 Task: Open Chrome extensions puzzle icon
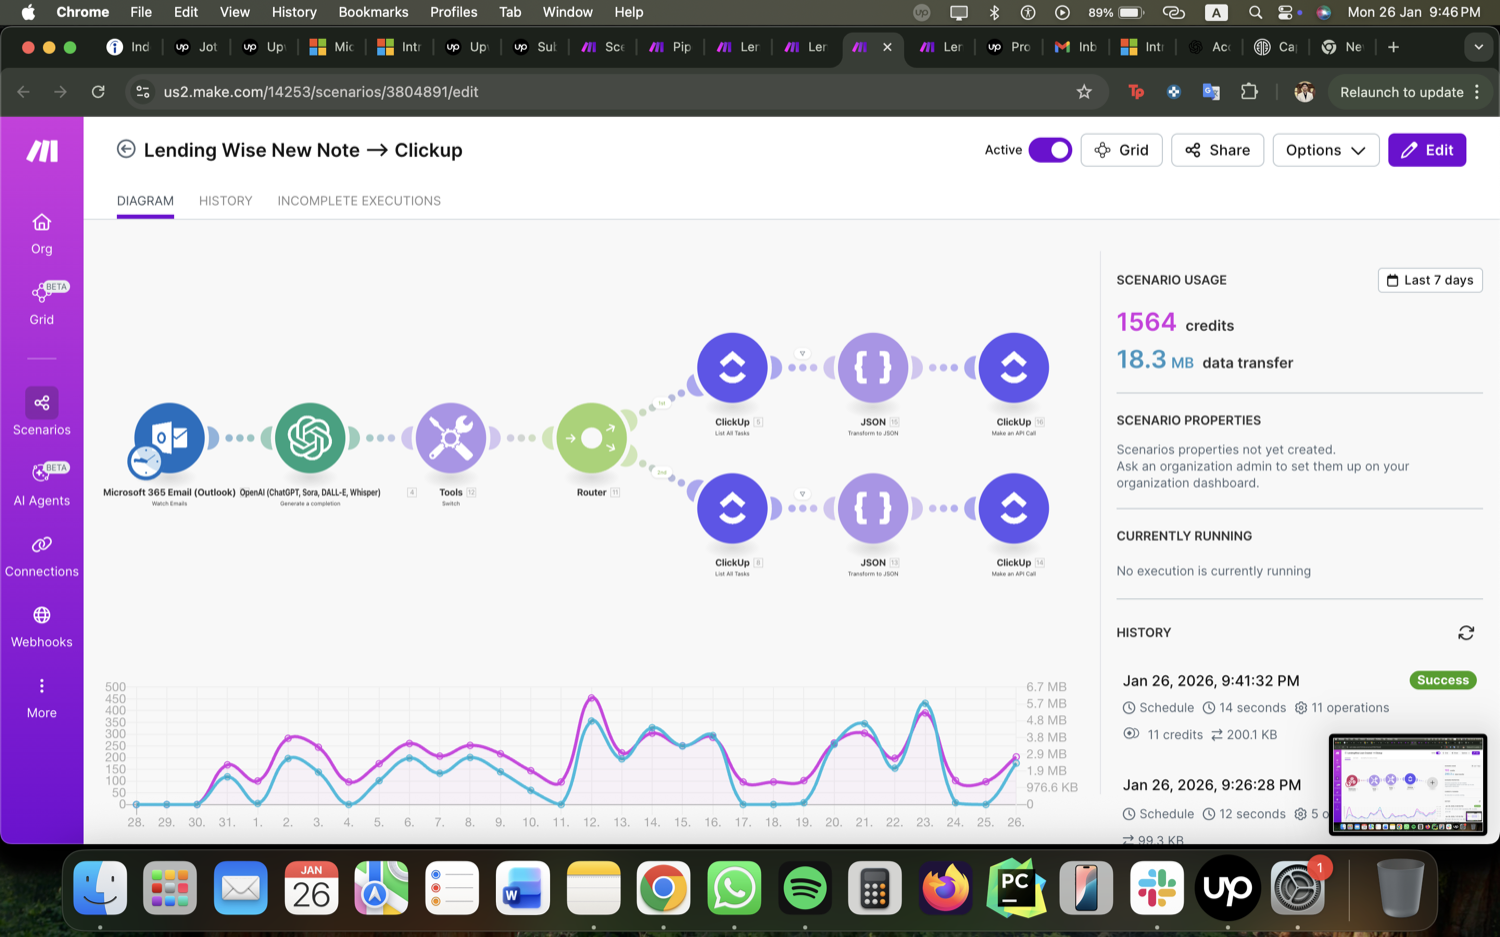(1249, 92)
